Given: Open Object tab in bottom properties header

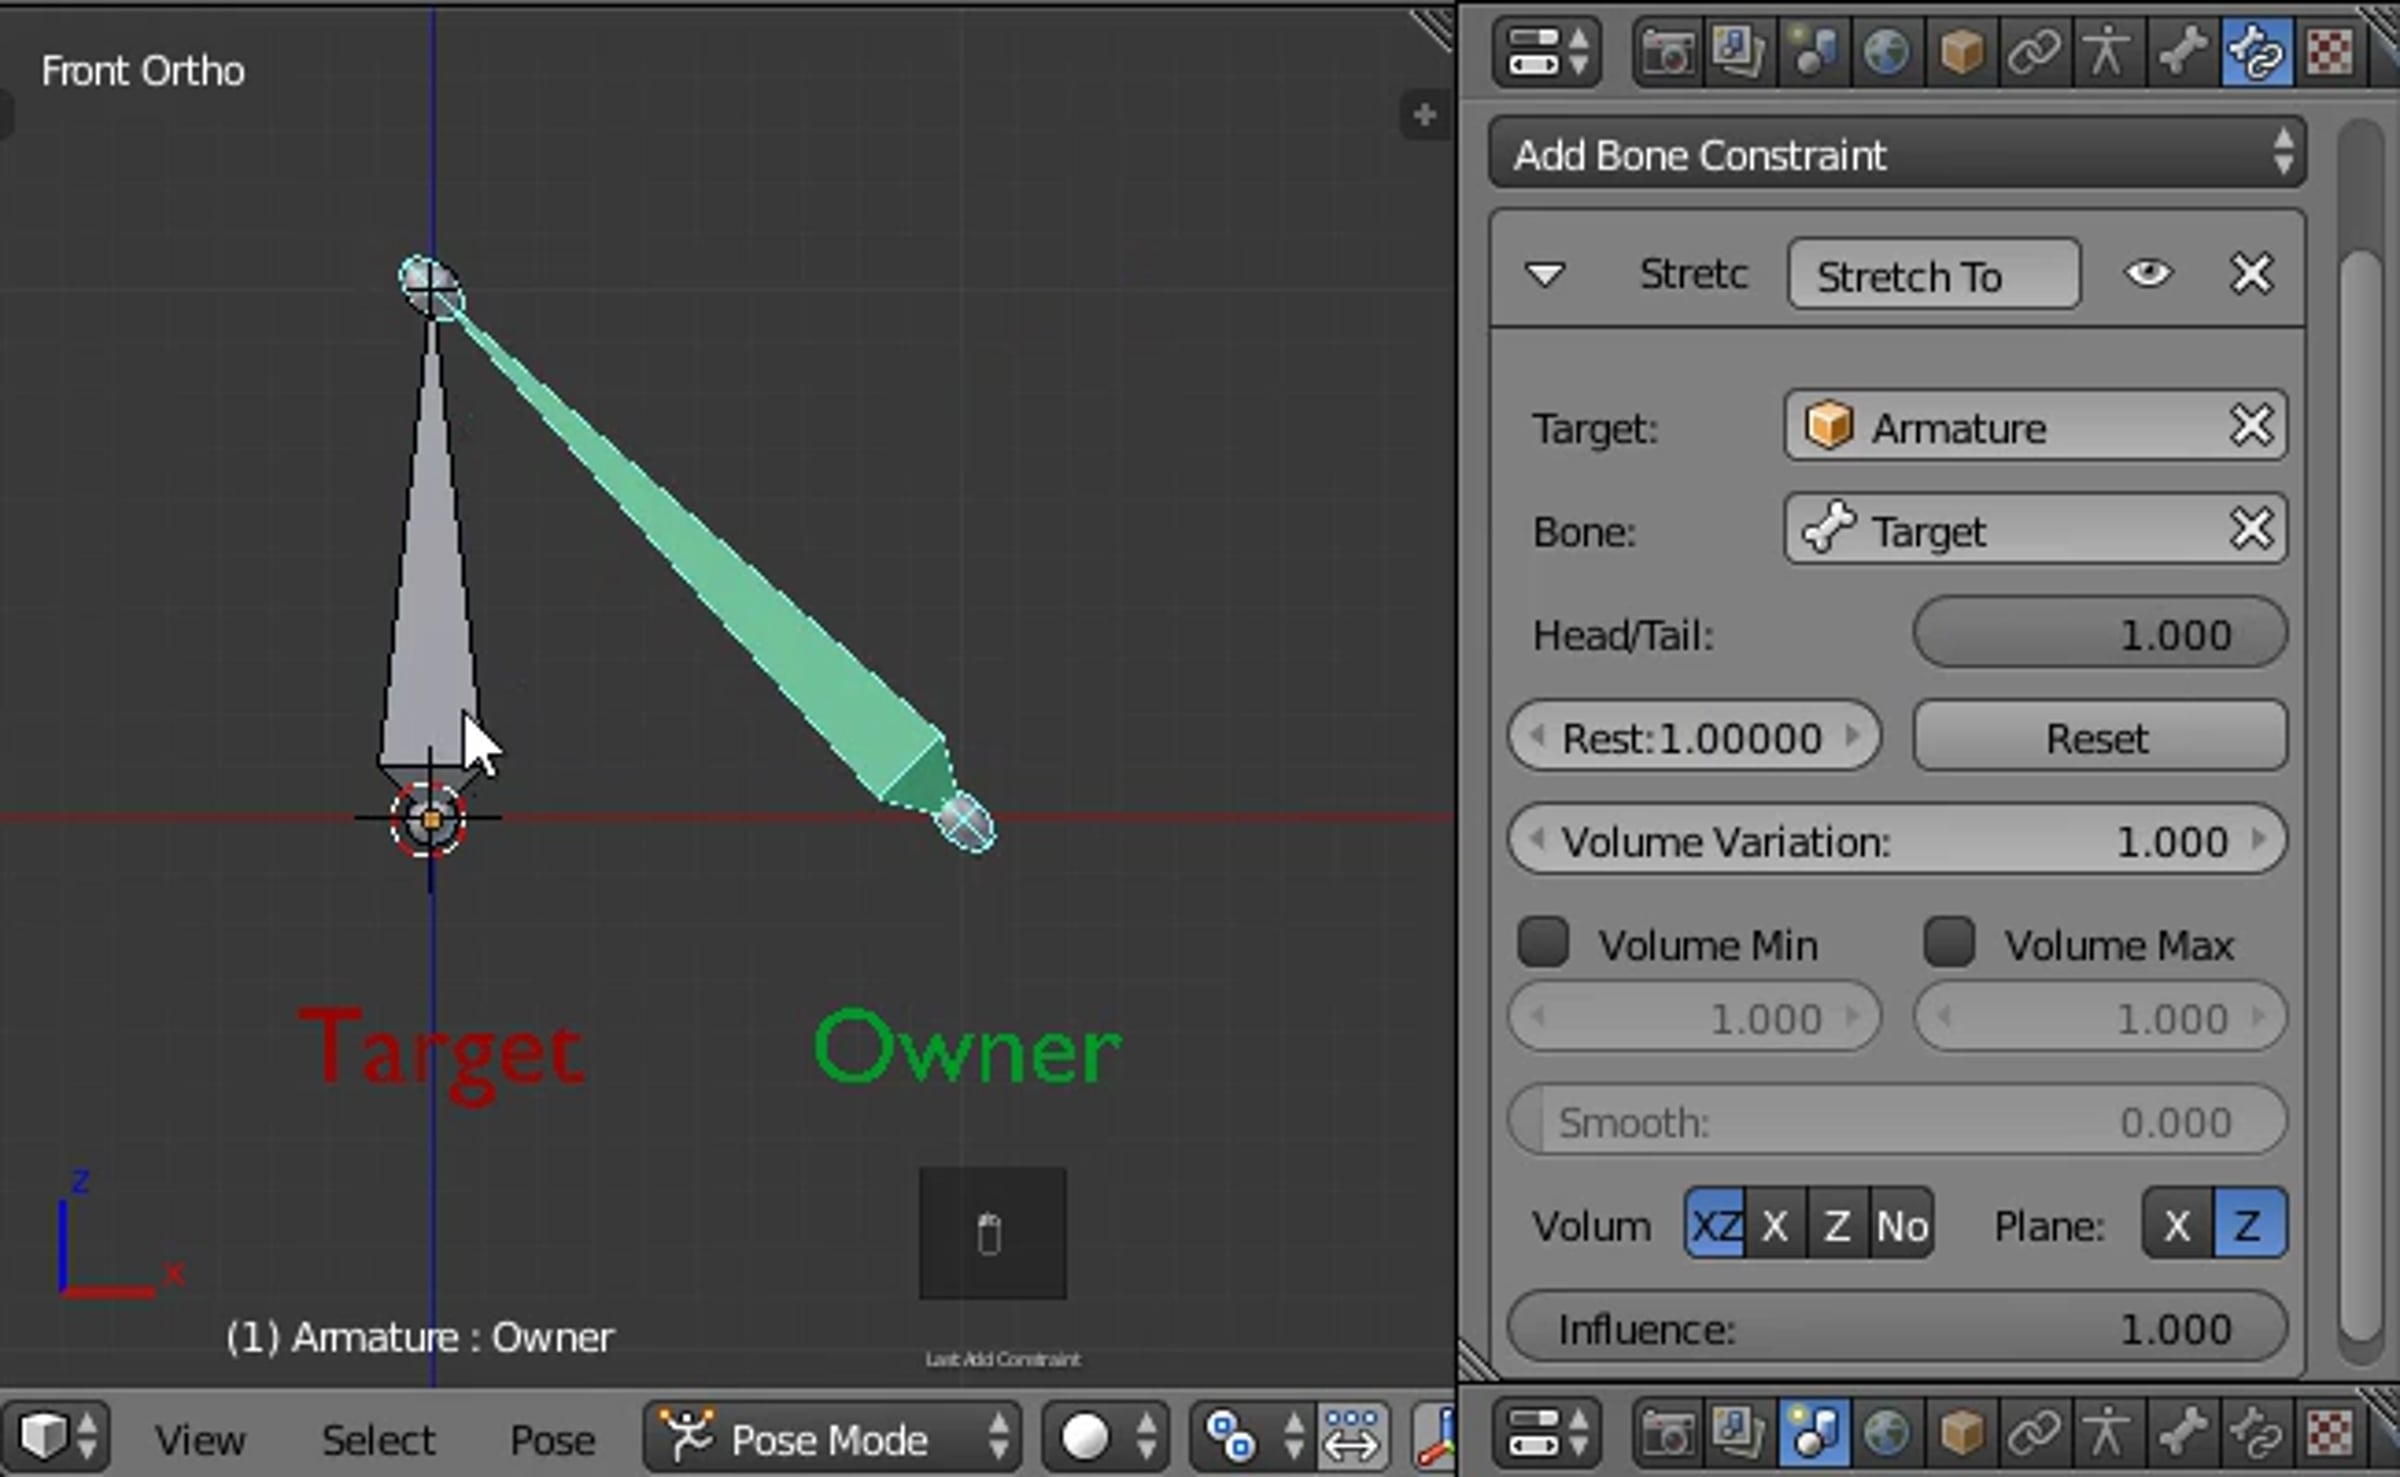Looking at the screenshot, I should tap(1960, 1432).
